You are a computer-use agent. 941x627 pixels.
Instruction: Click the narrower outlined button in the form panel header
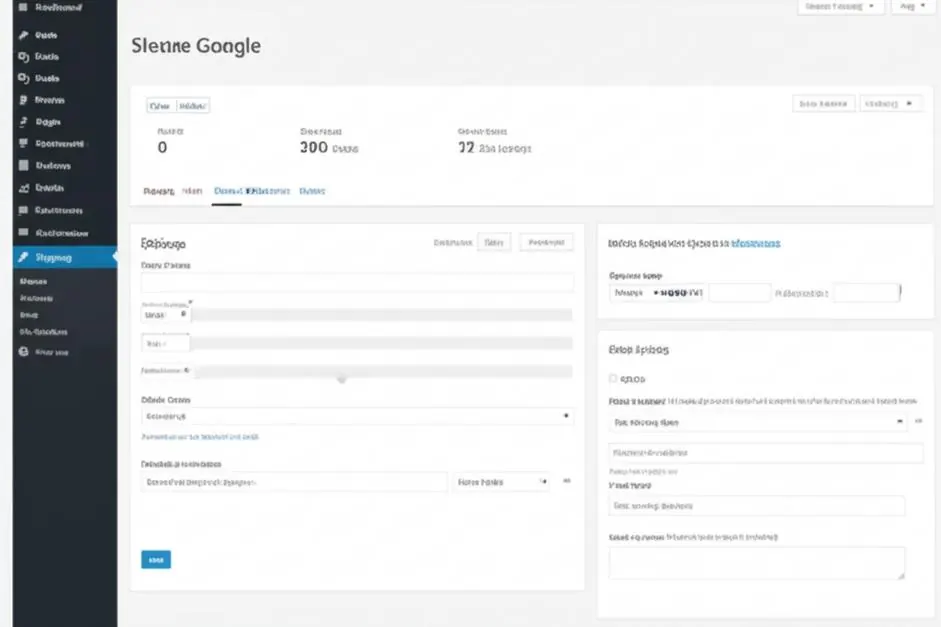click(494, 242)
